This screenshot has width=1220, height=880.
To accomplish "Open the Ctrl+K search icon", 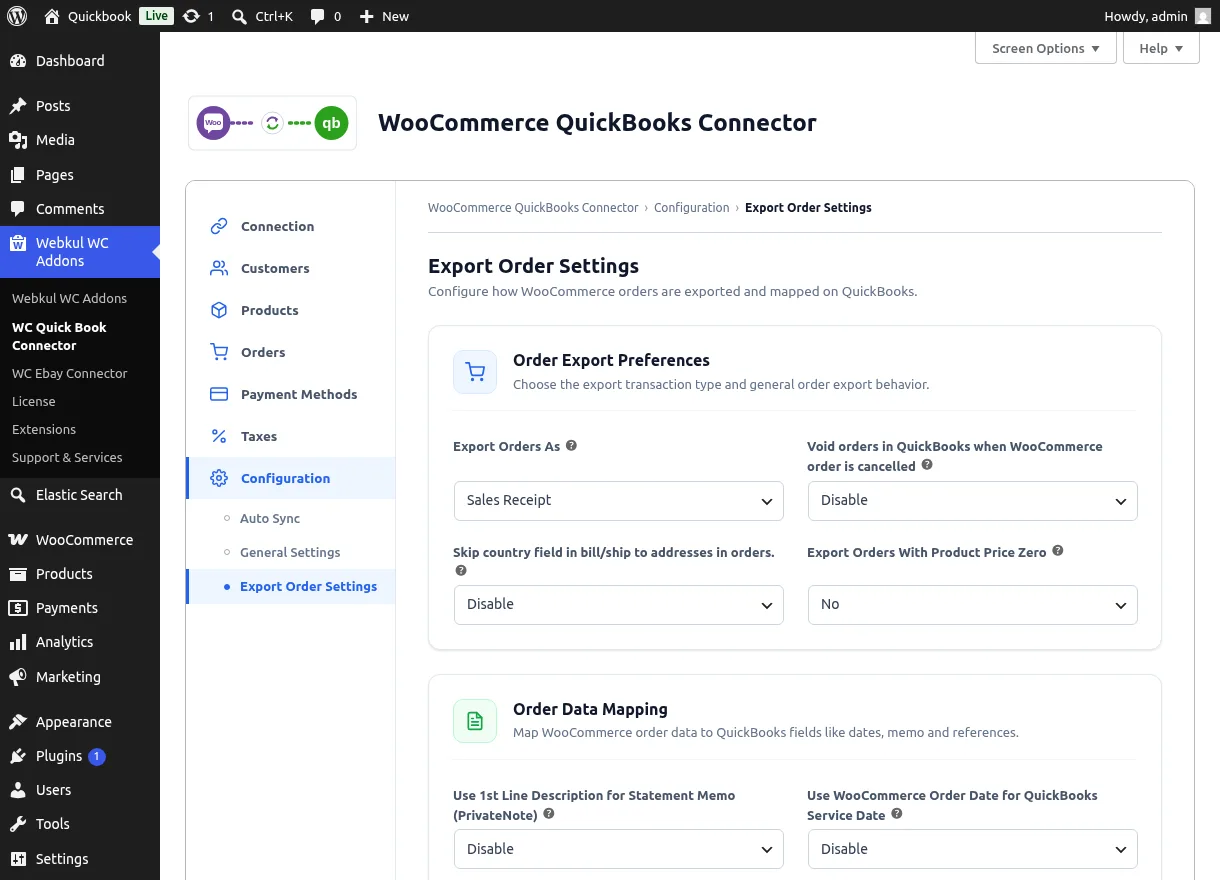I will point(239,16).
